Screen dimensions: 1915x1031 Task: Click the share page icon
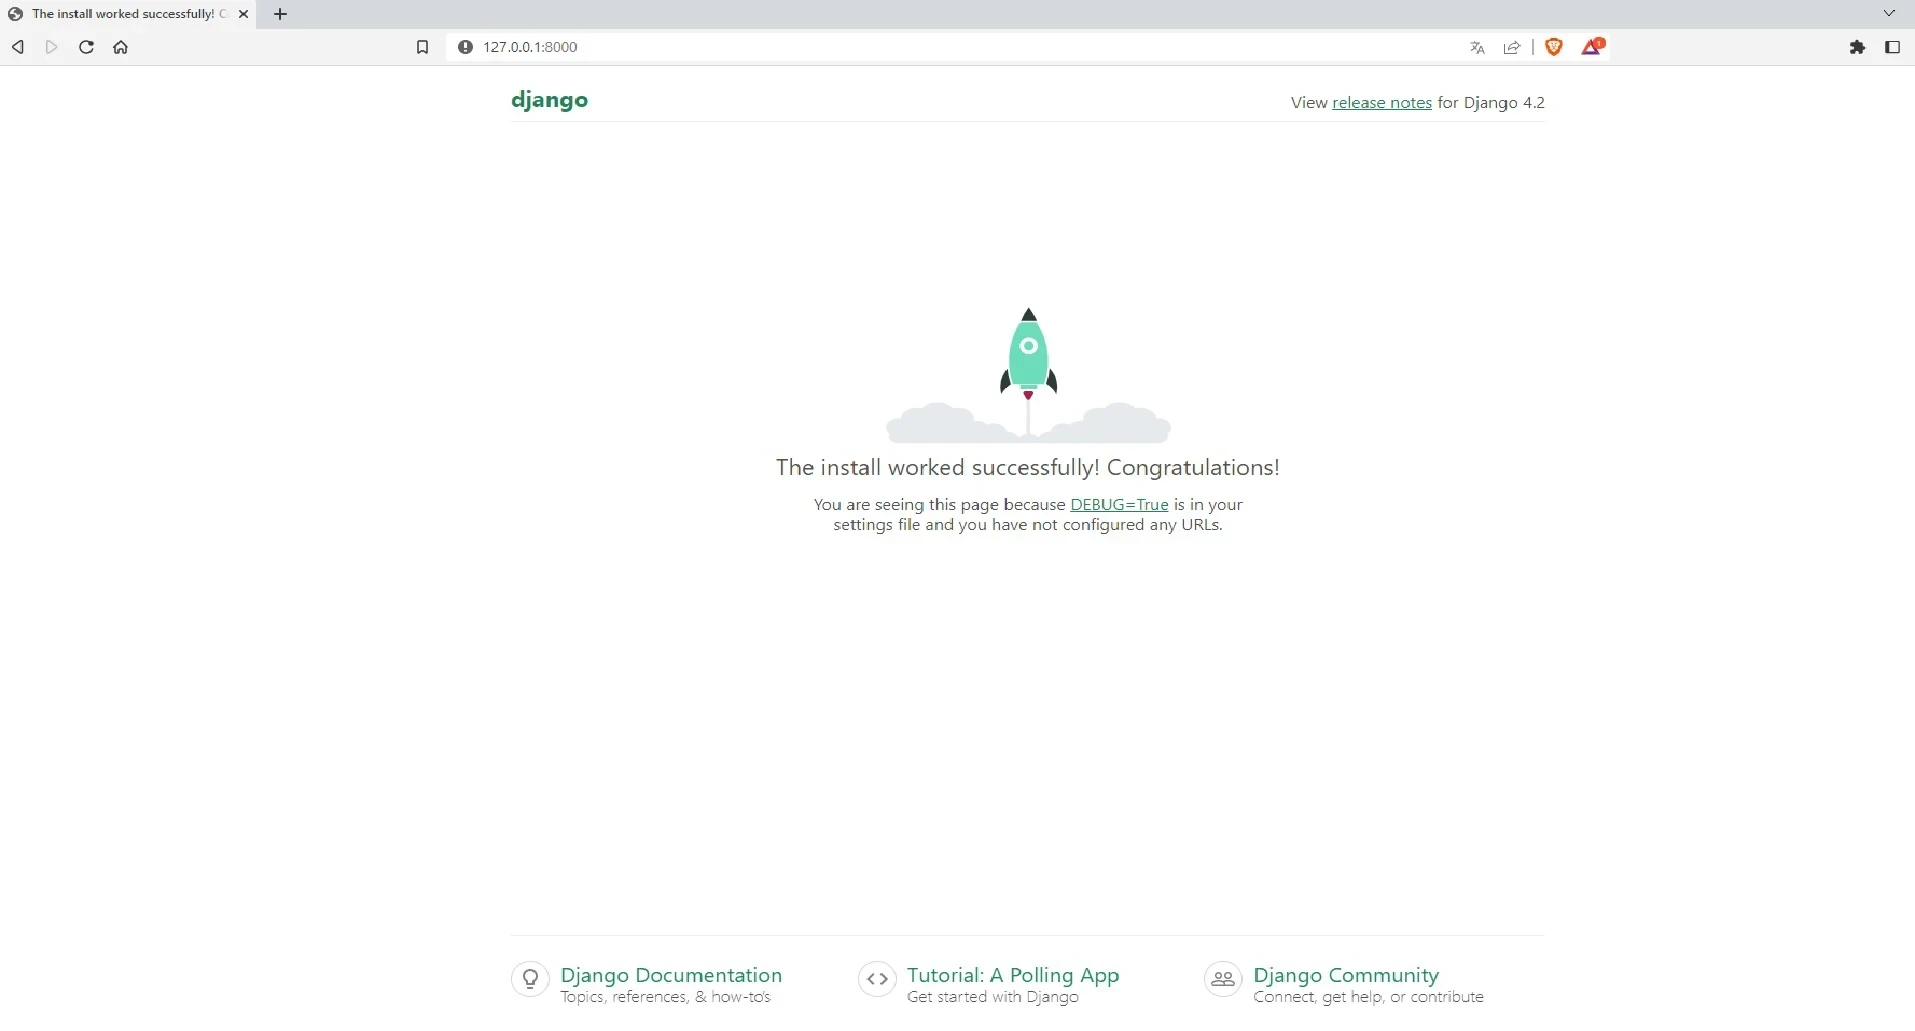point(1512,47)
